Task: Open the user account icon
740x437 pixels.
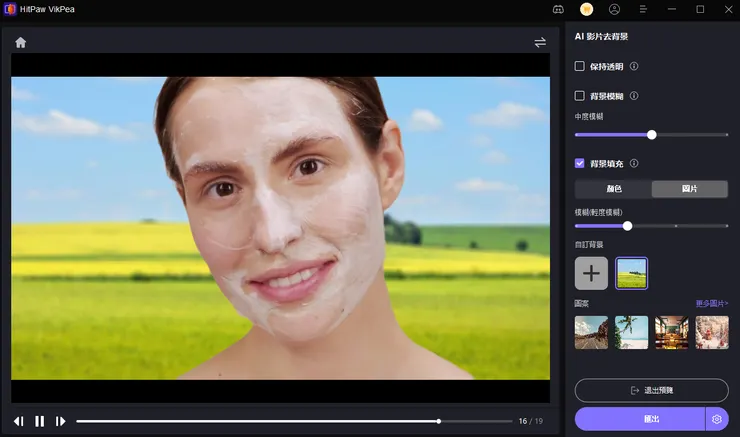Action: click(x=614, y=9)
